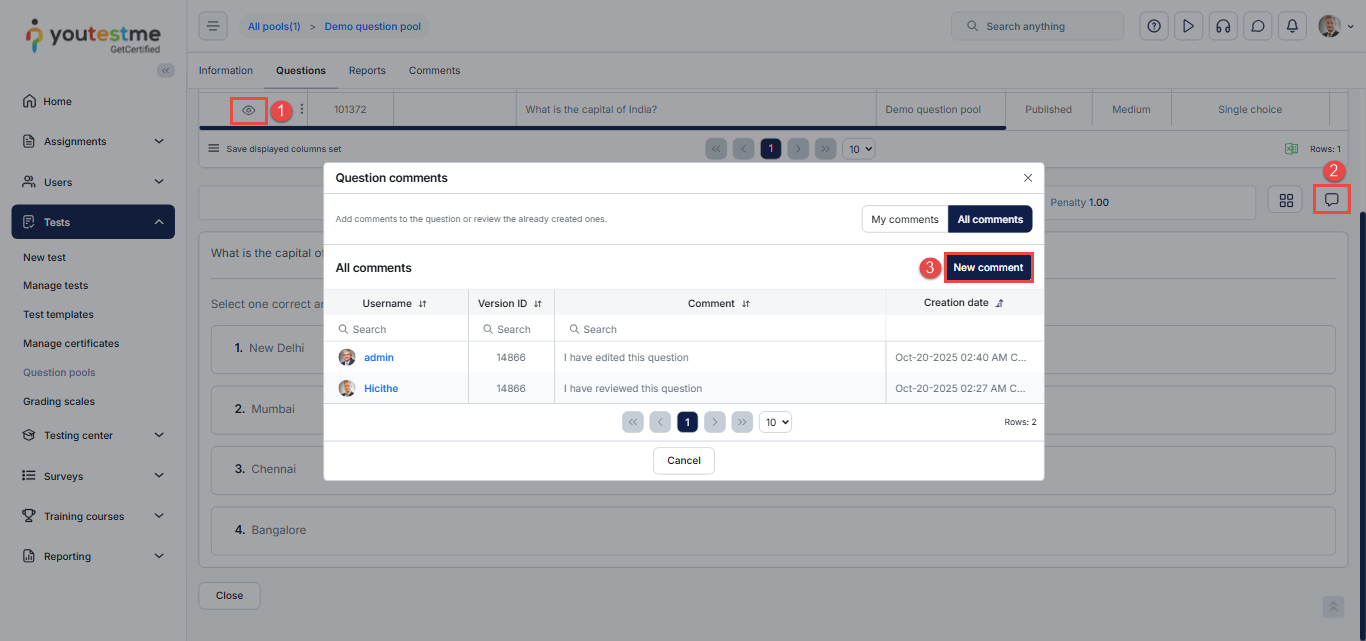Click the play tutorial icon in header
1366x641 pixels.
pos(1188,26)
